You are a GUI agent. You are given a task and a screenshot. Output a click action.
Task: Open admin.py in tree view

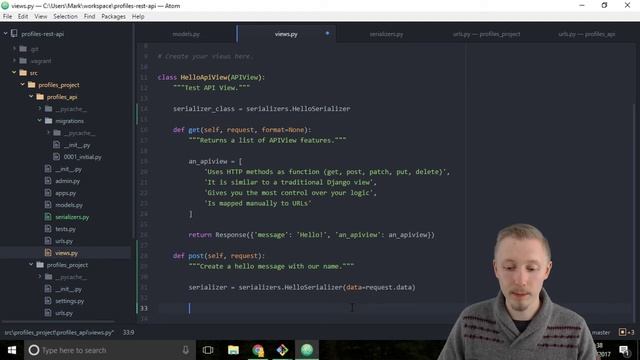pyautogui.click(x=67, y=181)
